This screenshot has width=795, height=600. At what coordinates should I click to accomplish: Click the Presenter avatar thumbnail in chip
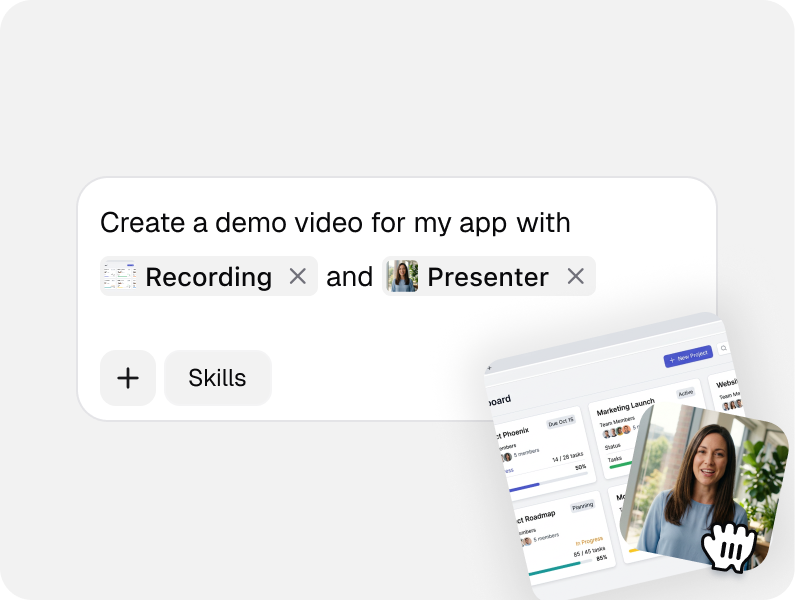[403, 276]
